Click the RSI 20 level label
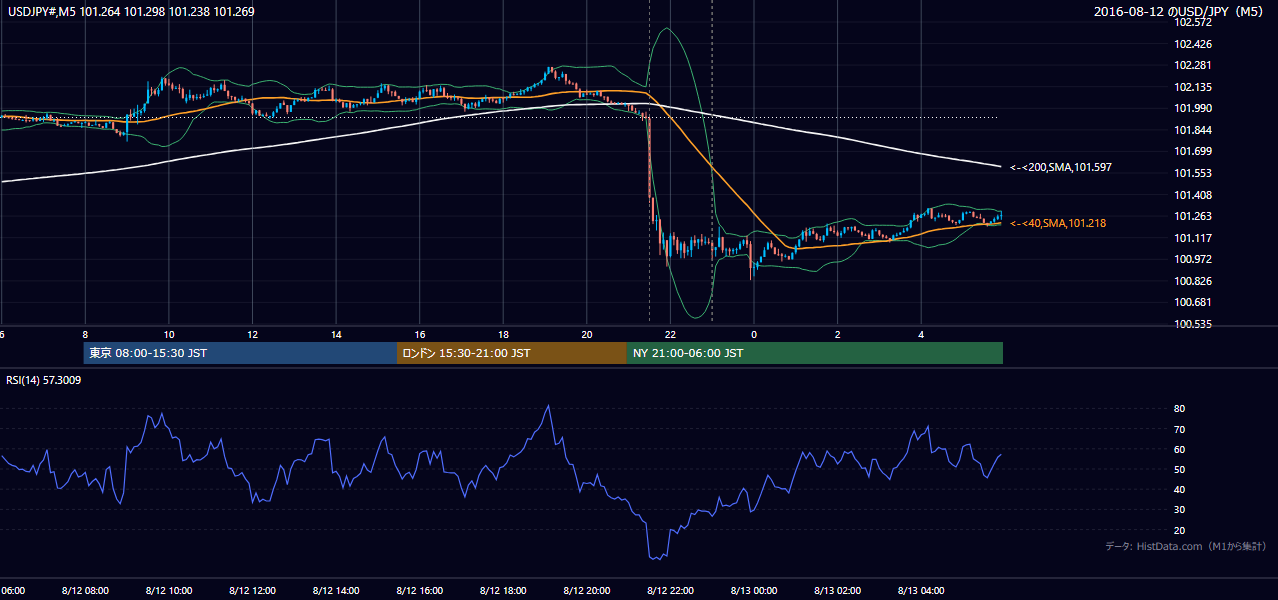This screenshot has height=600, width=1278. point(1180,530)
